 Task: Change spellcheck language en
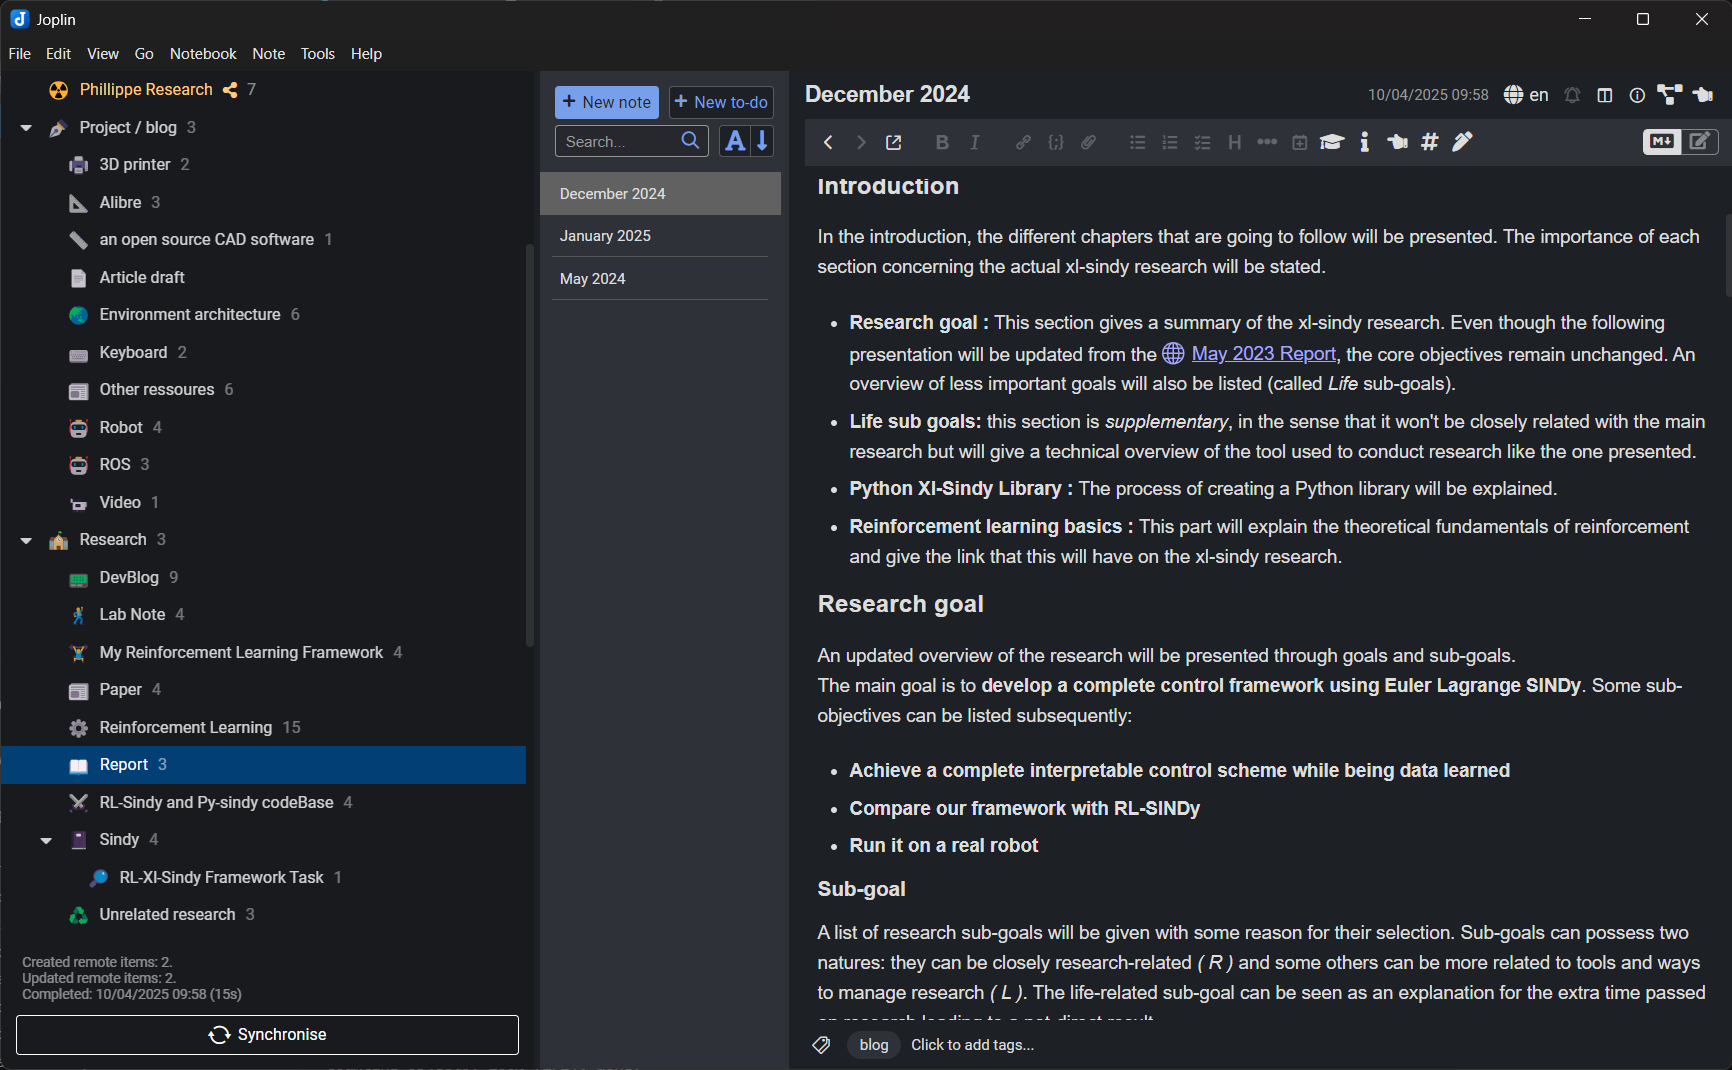[1526, 95]
